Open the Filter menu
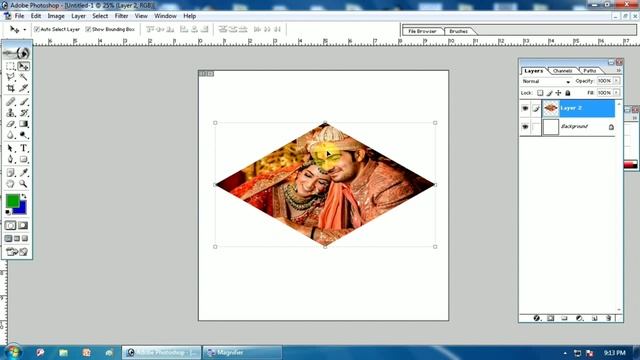 tap(121, 16)
